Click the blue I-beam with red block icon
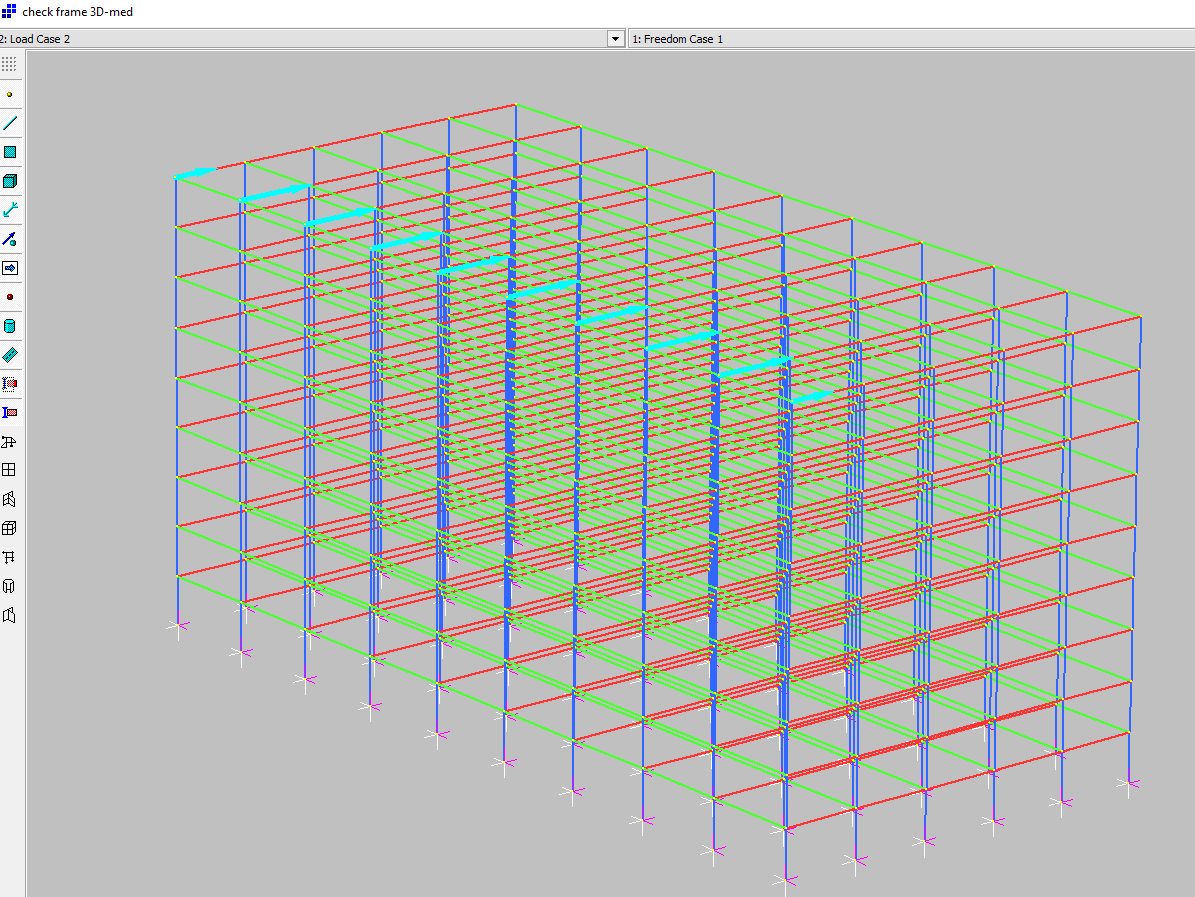Image resolution: width=1195 pixels, height=897 pixels. point(10,412)
